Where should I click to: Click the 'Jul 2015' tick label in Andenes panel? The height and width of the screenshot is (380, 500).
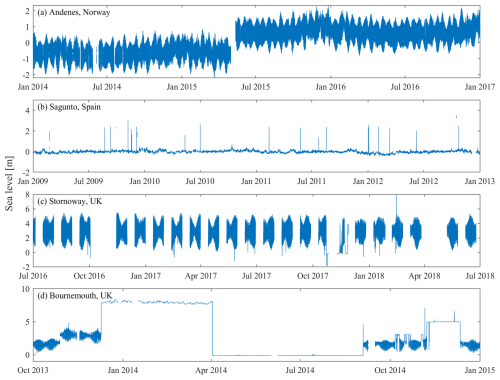pyautogui.click(x=256, y=87)
